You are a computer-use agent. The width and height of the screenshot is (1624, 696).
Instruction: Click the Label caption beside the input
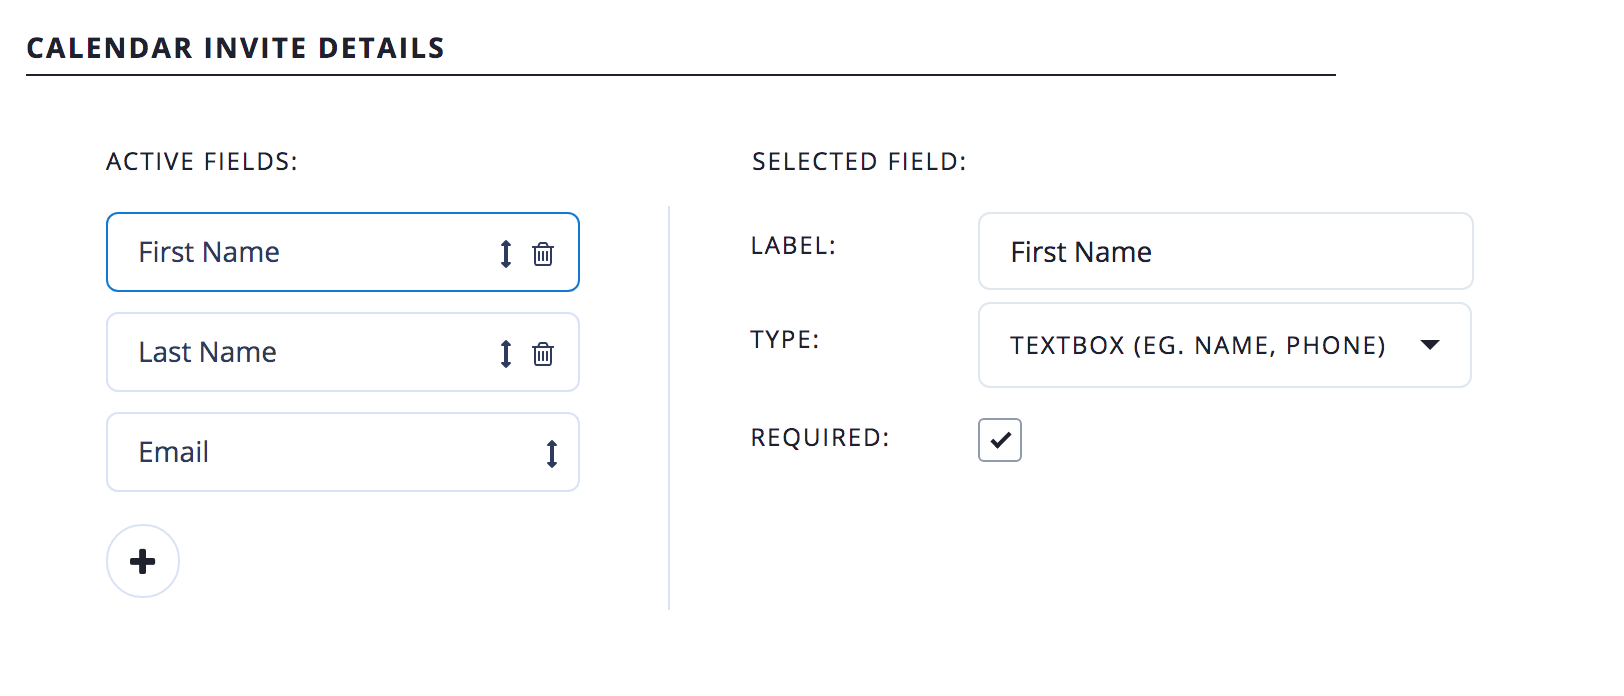click(x=793, y=246)
